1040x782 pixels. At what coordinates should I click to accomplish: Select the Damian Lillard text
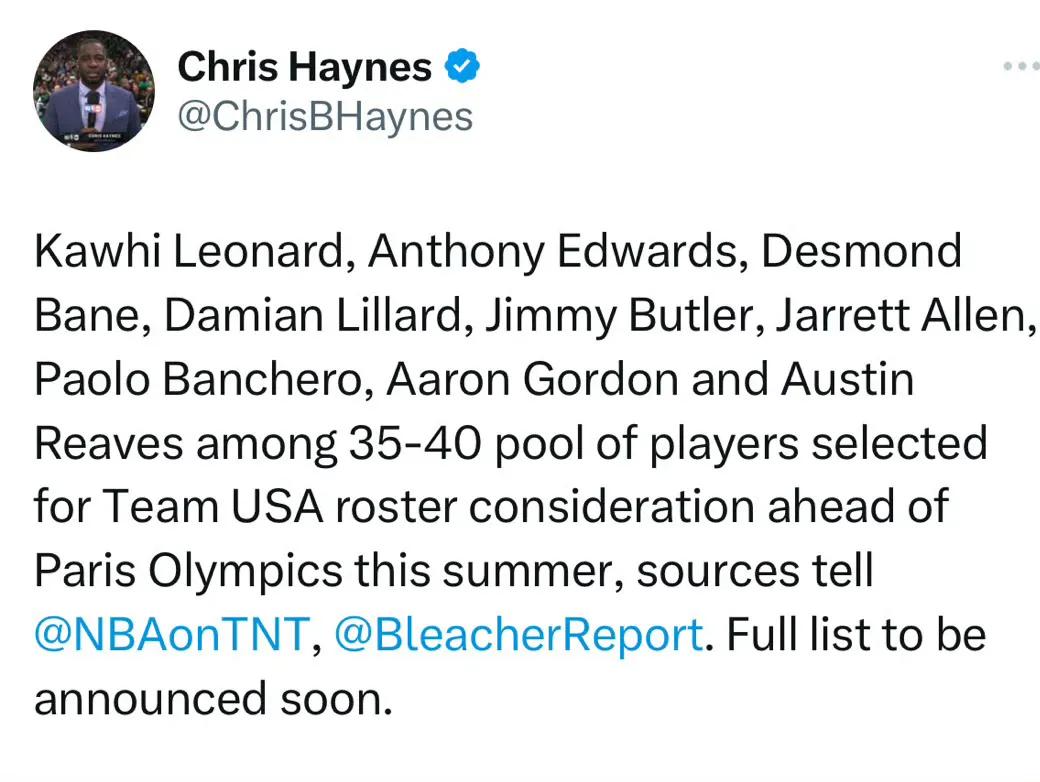coord(312,315)
